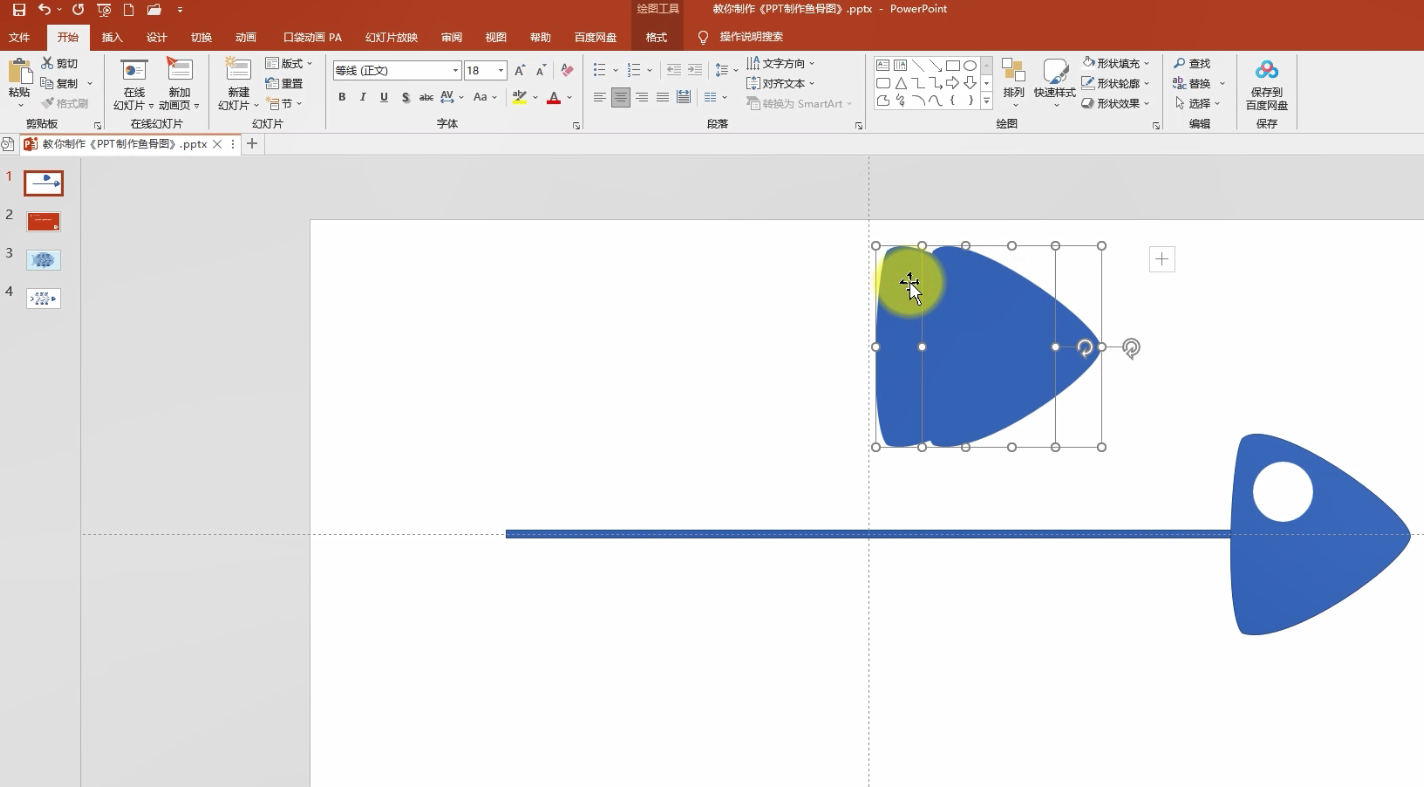The image size is (1424, 787).
Task: Select slide 3 thumbnail
Action: point(44,260)
